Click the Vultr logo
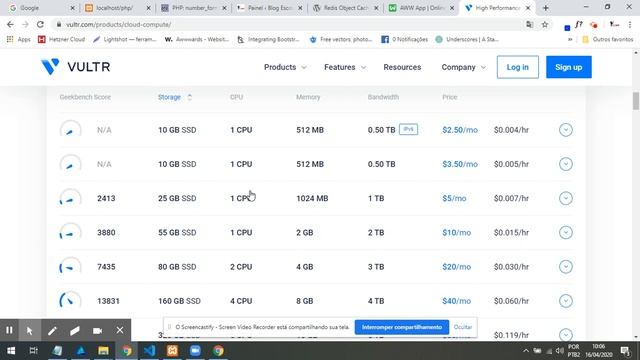Screen dimensions: 640x360 pyautogui.click(x=76, y=67)
